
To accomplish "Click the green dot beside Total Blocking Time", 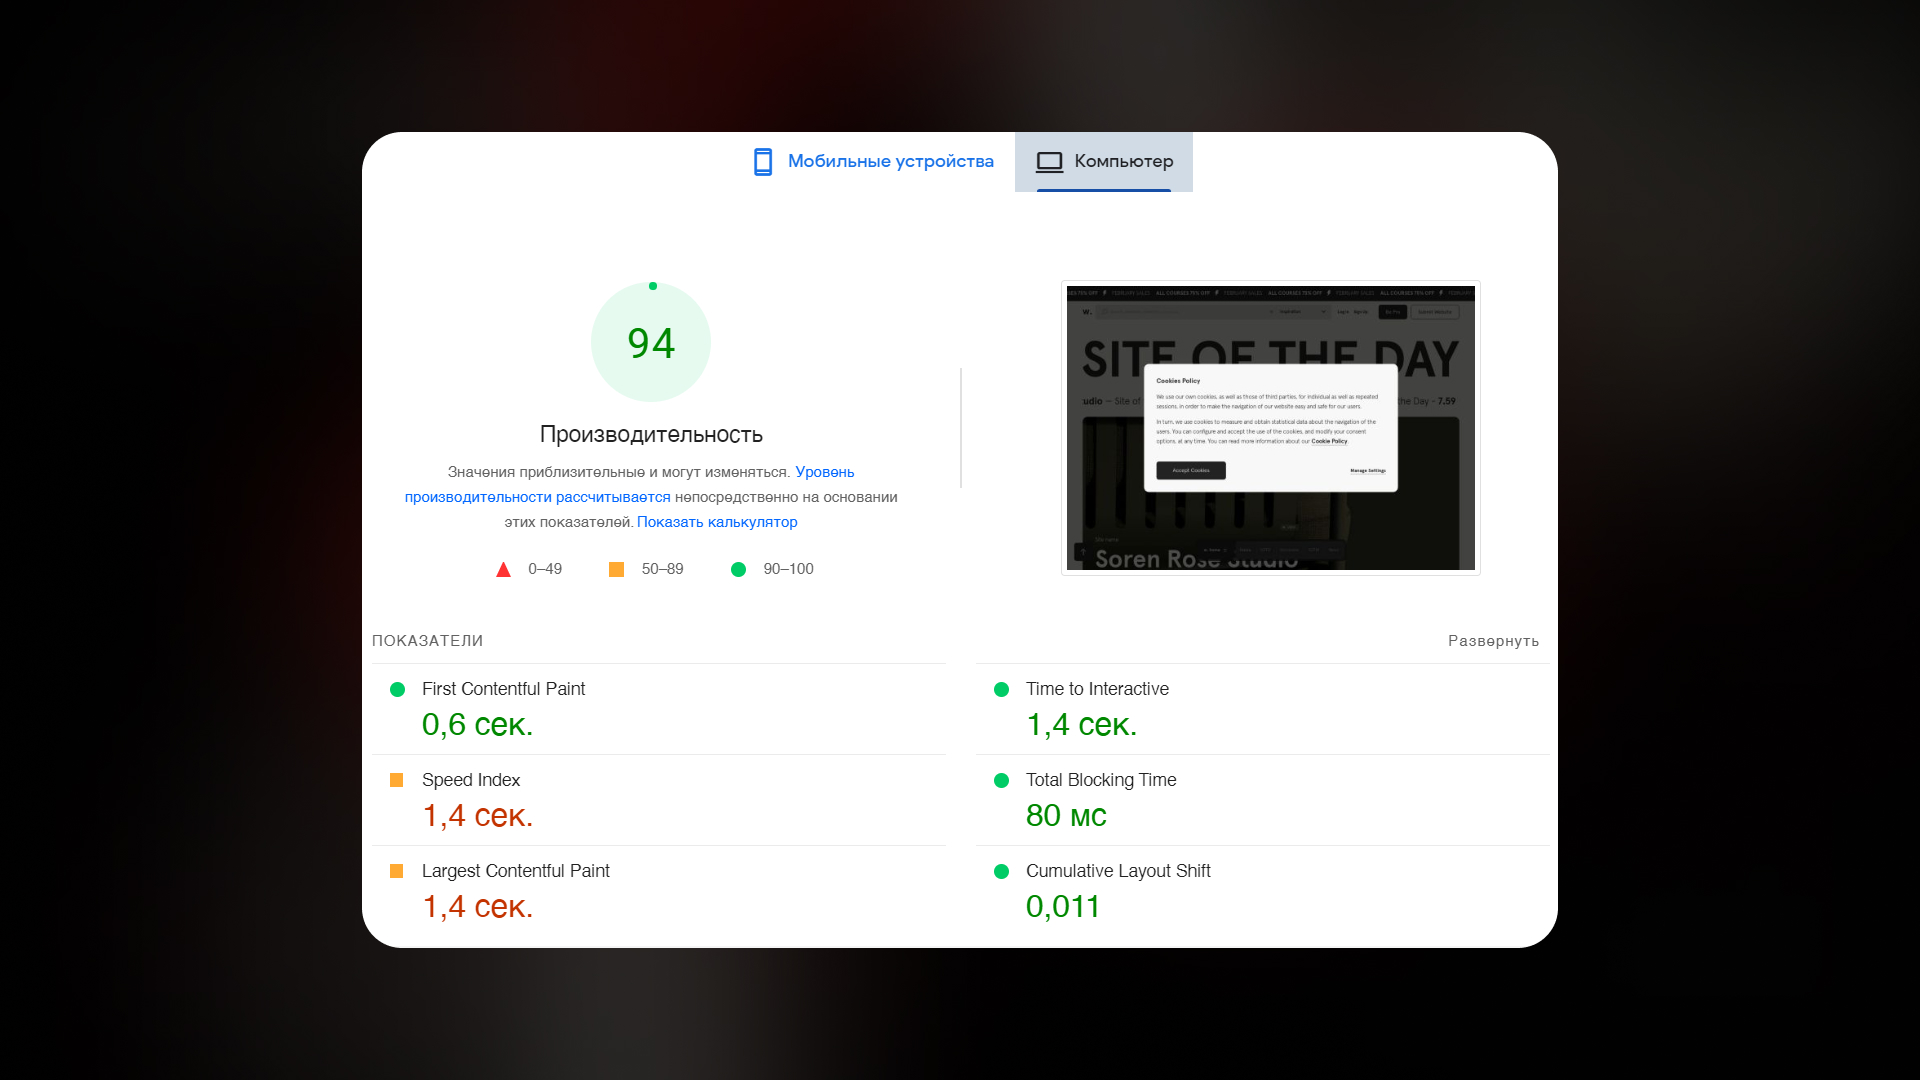I will click(1001, 780).
